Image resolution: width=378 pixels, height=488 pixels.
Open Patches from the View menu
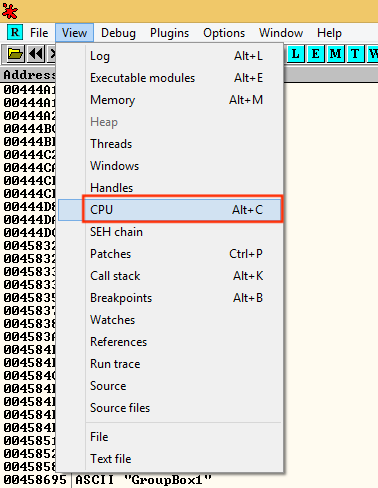170,254
